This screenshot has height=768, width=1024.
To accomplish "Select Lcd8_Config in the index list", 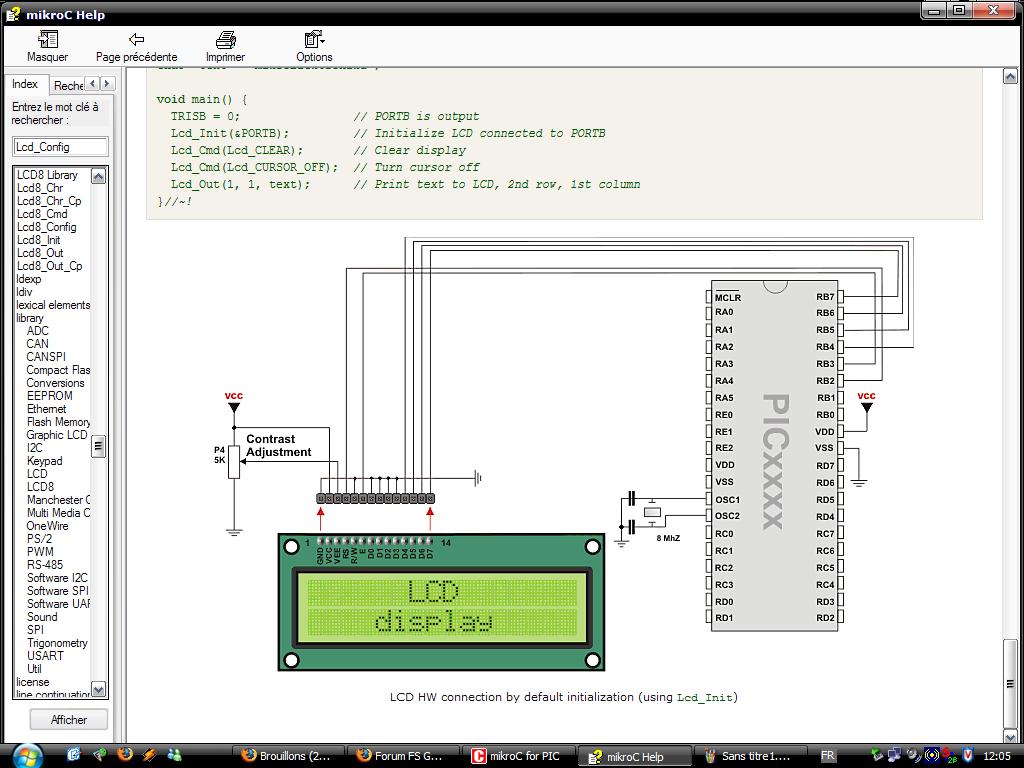I will pos(46,227).
